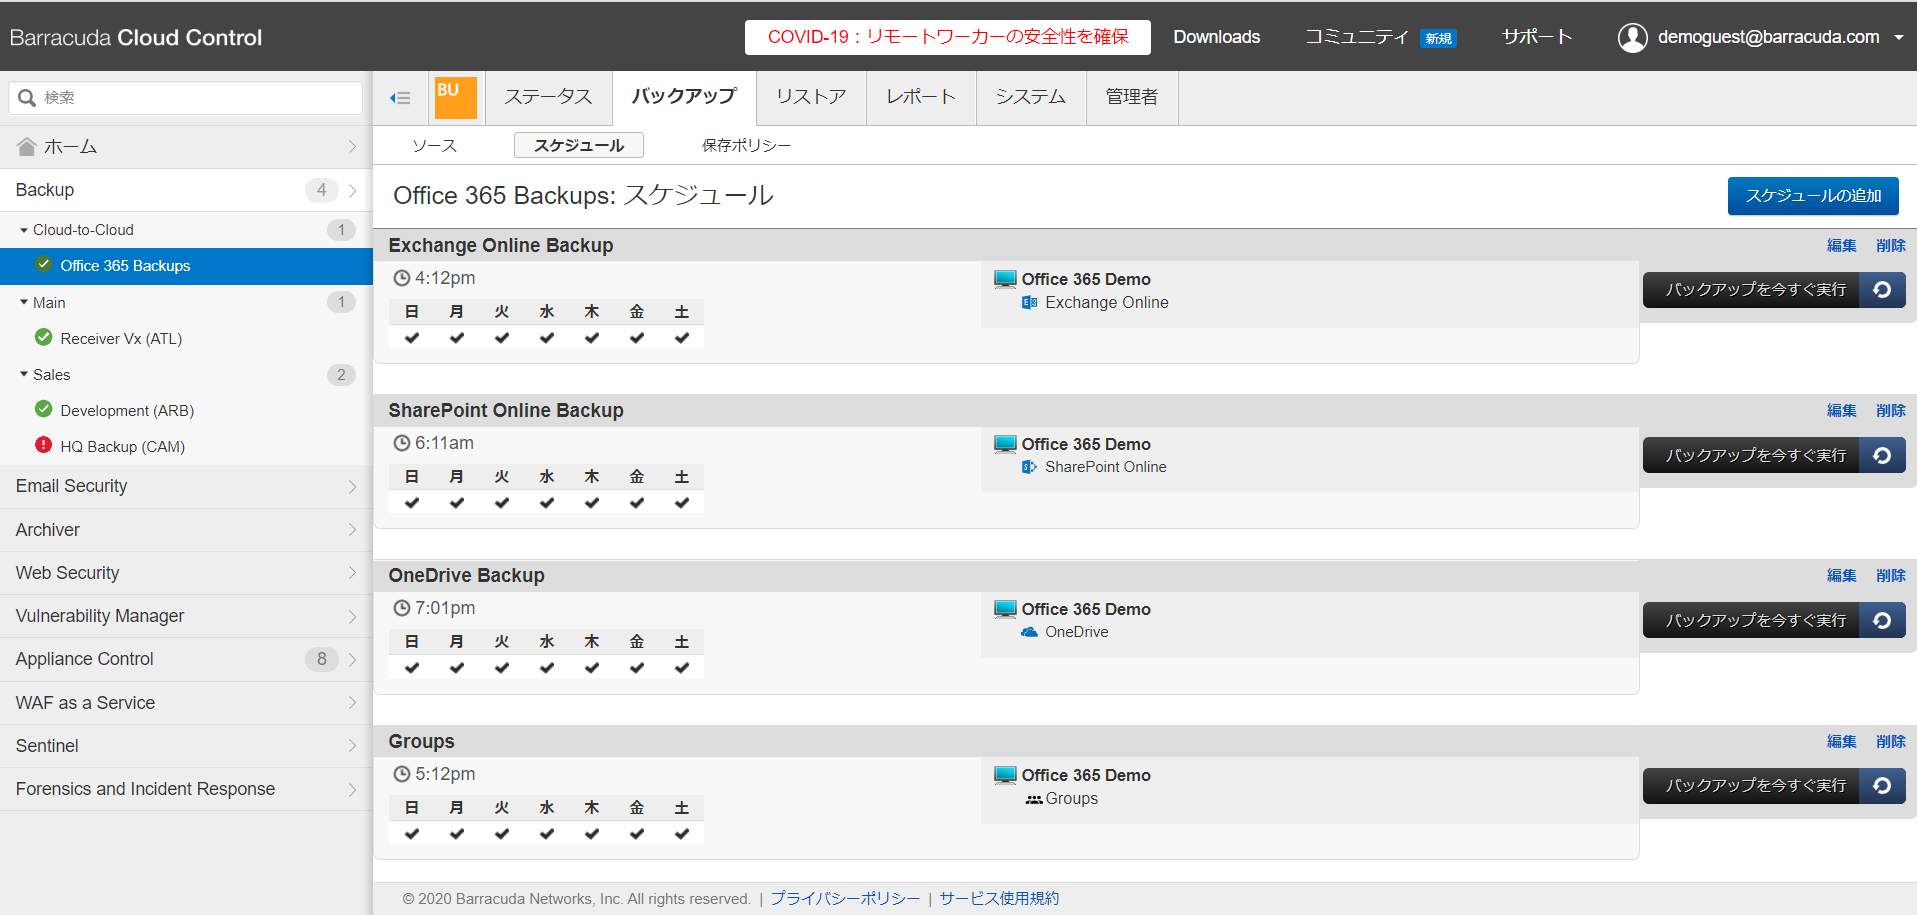The width and height of the screenshot is (1917, 915).
Task: Click green status icon beside Office 365 Backups
Action: 43,264
